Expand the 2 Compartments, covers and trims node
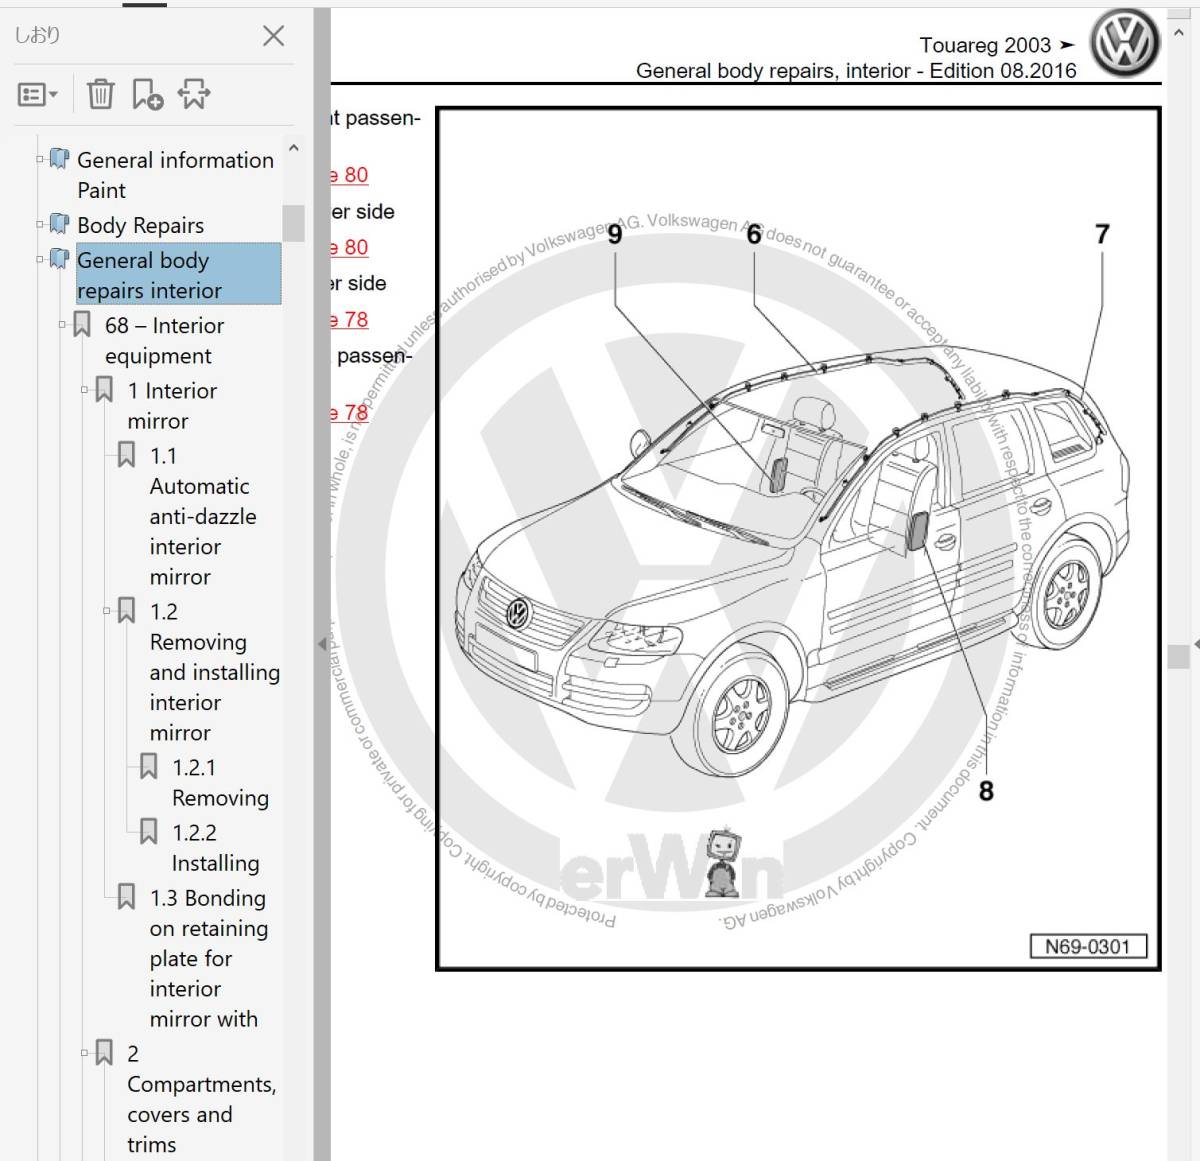 (84, 1052)
